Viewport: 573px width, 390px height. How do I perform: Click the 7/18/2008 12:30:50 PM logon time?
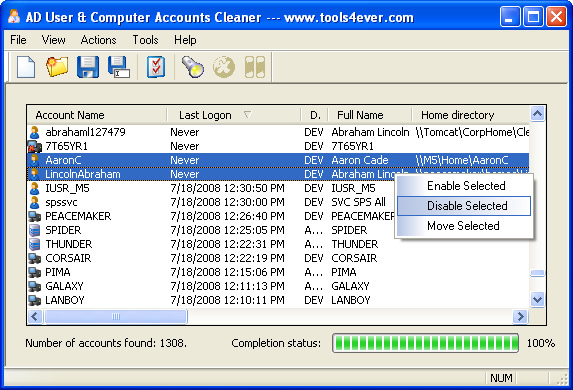(x=227, y=189)
